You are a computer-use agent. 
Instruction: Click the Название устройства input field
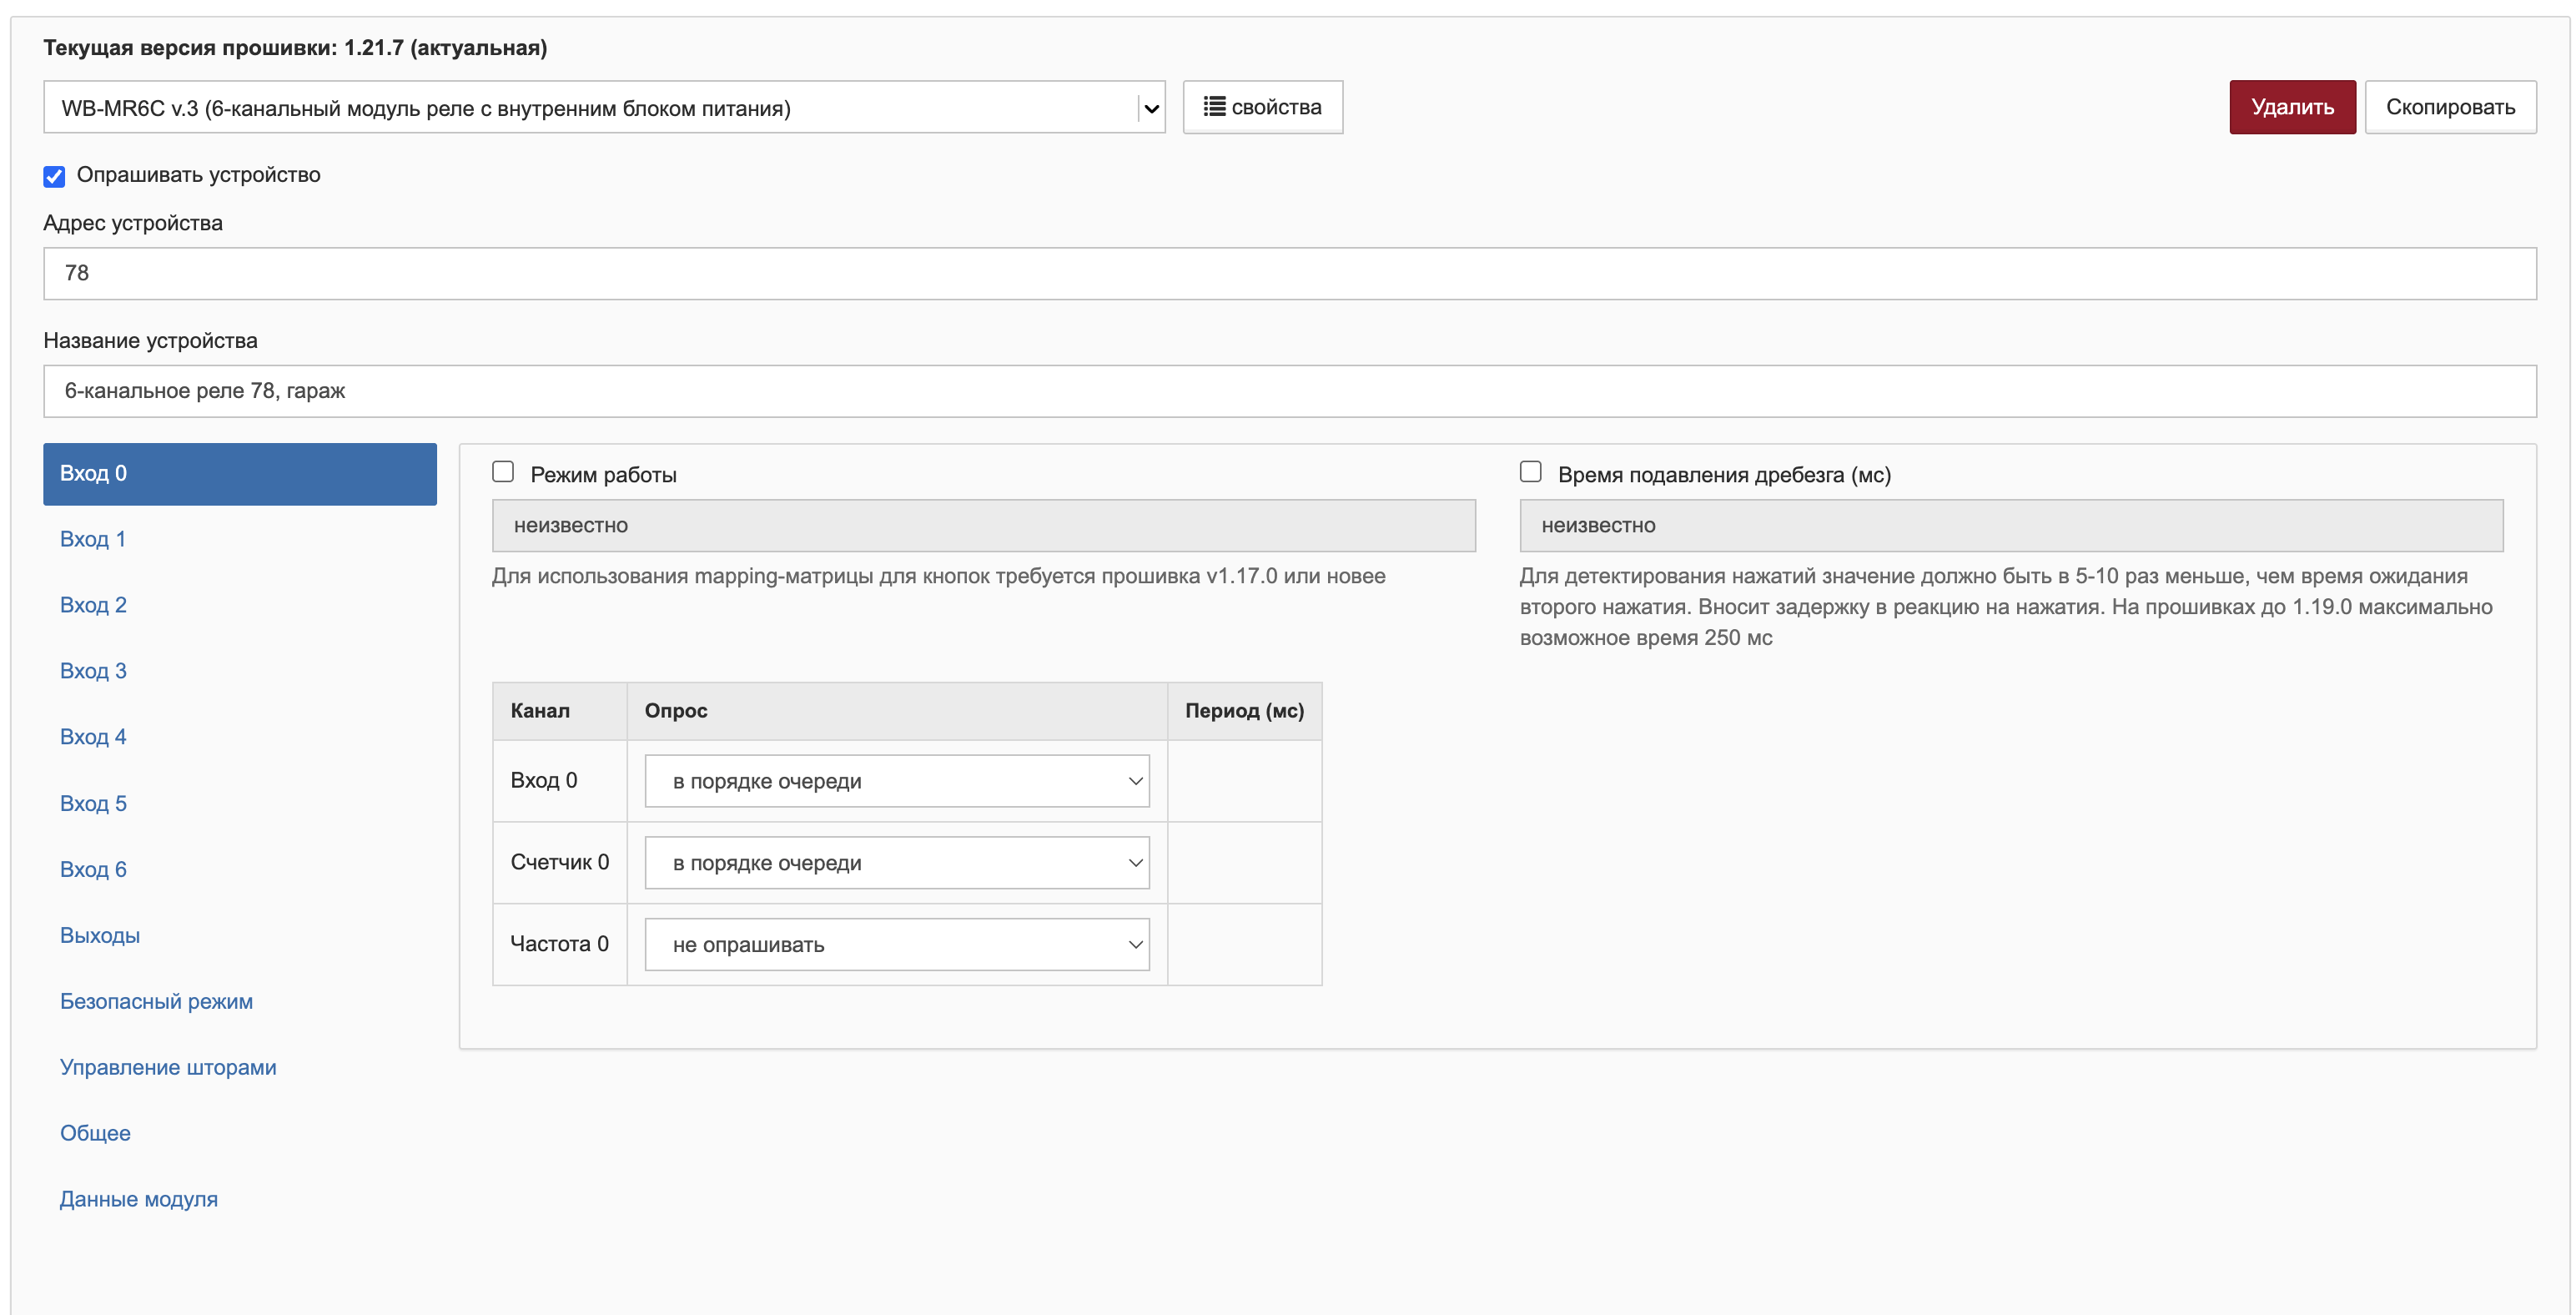tap(1290, 392)
